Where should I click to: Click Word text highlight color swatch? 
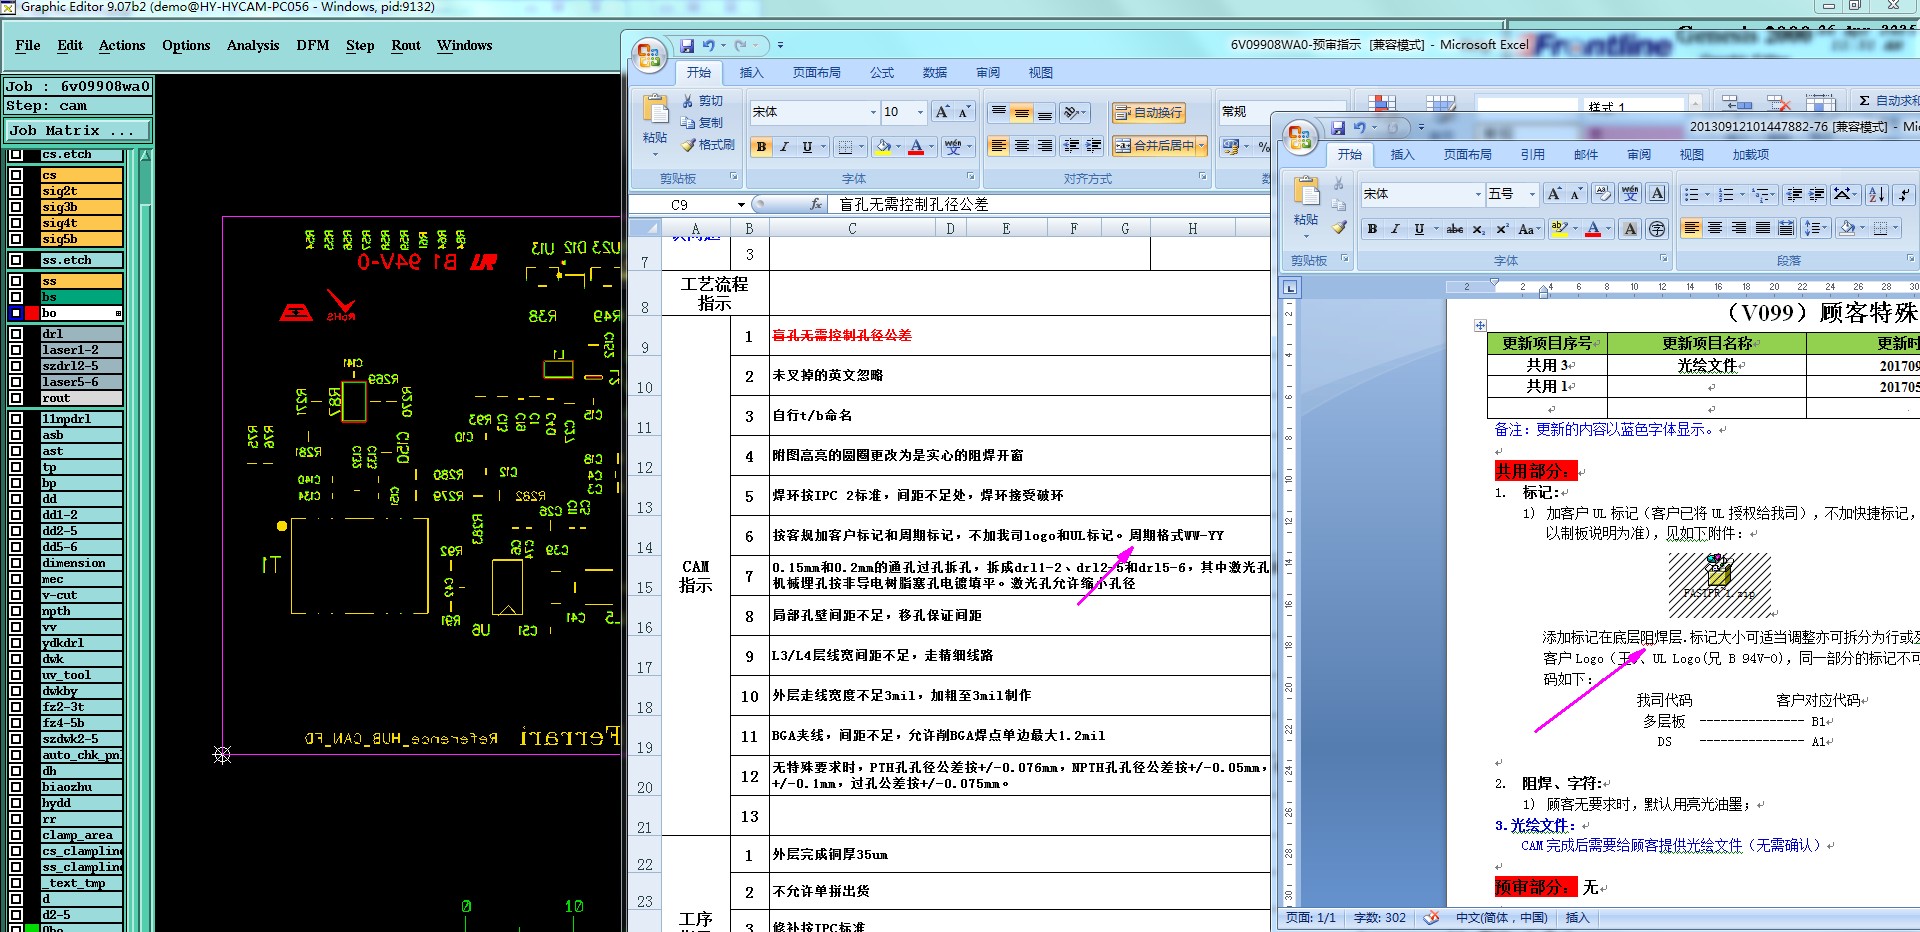(x=1558, y=229)
